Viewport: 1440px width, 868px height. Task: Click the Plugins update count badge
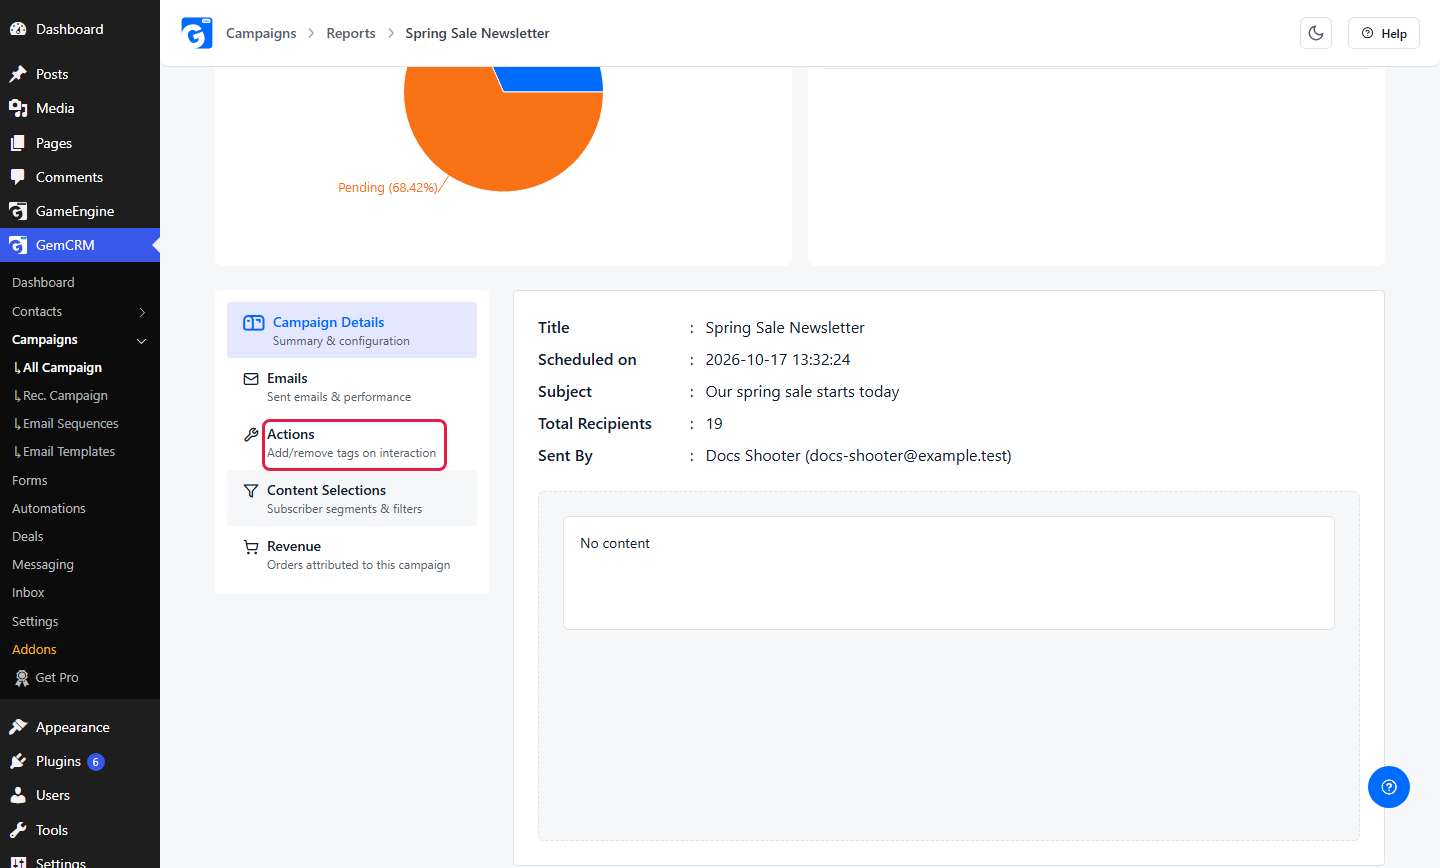[96, 762]
